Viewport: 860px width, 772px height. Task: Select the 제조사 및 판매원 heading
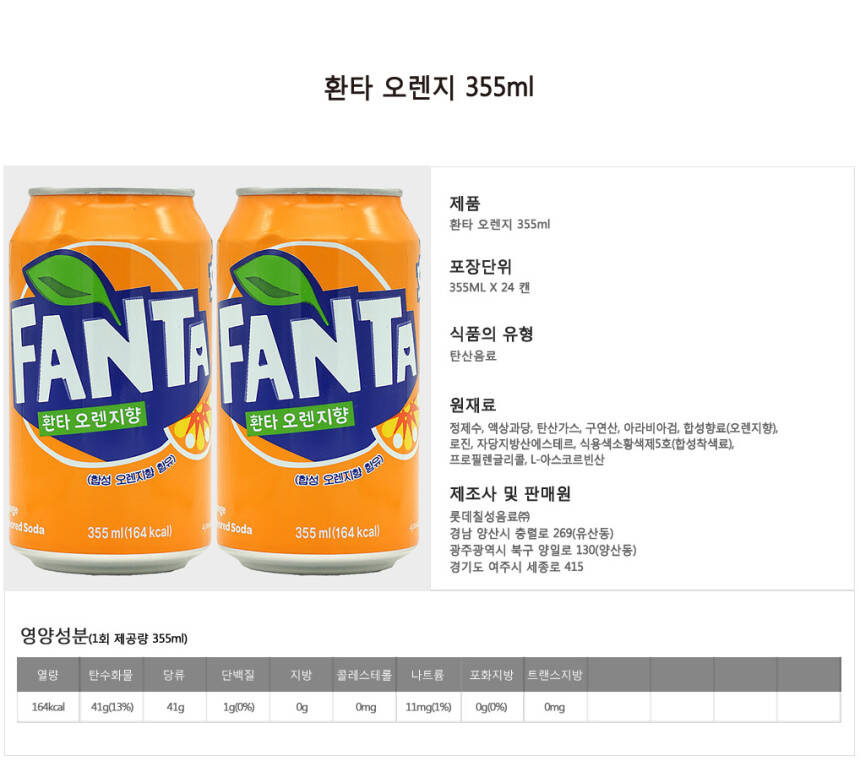pos(510,493)
